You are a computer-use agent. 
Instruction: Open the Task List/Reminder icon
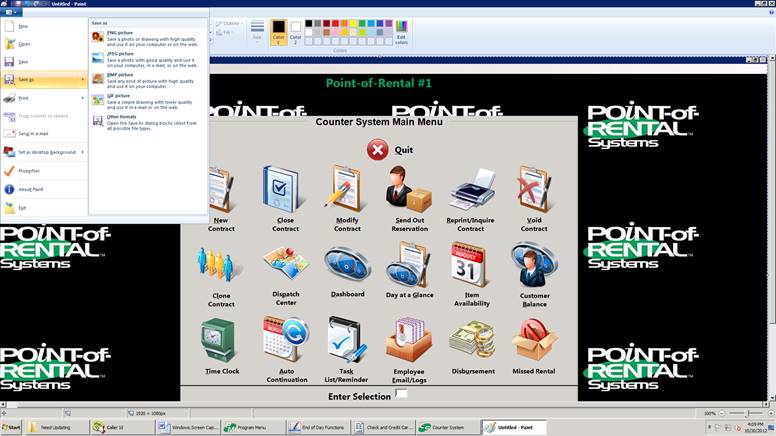tap(347, 340)
